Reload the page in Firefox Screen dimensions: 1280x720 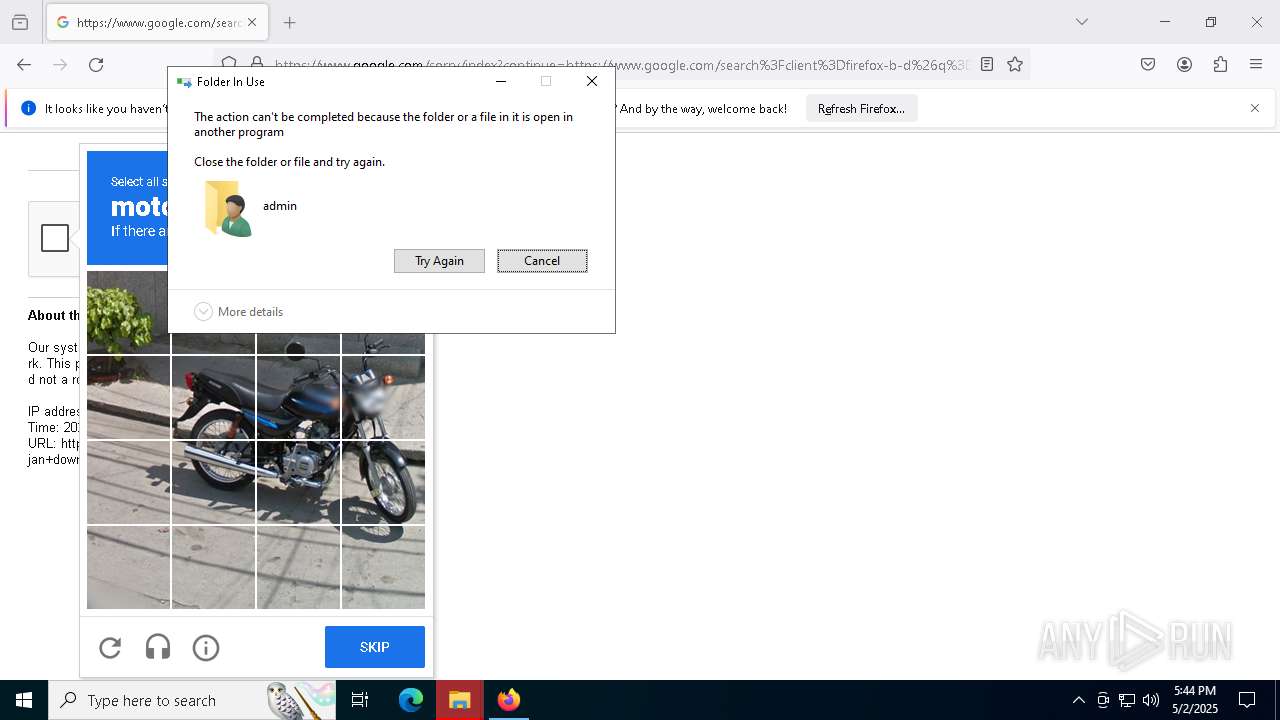96,65
